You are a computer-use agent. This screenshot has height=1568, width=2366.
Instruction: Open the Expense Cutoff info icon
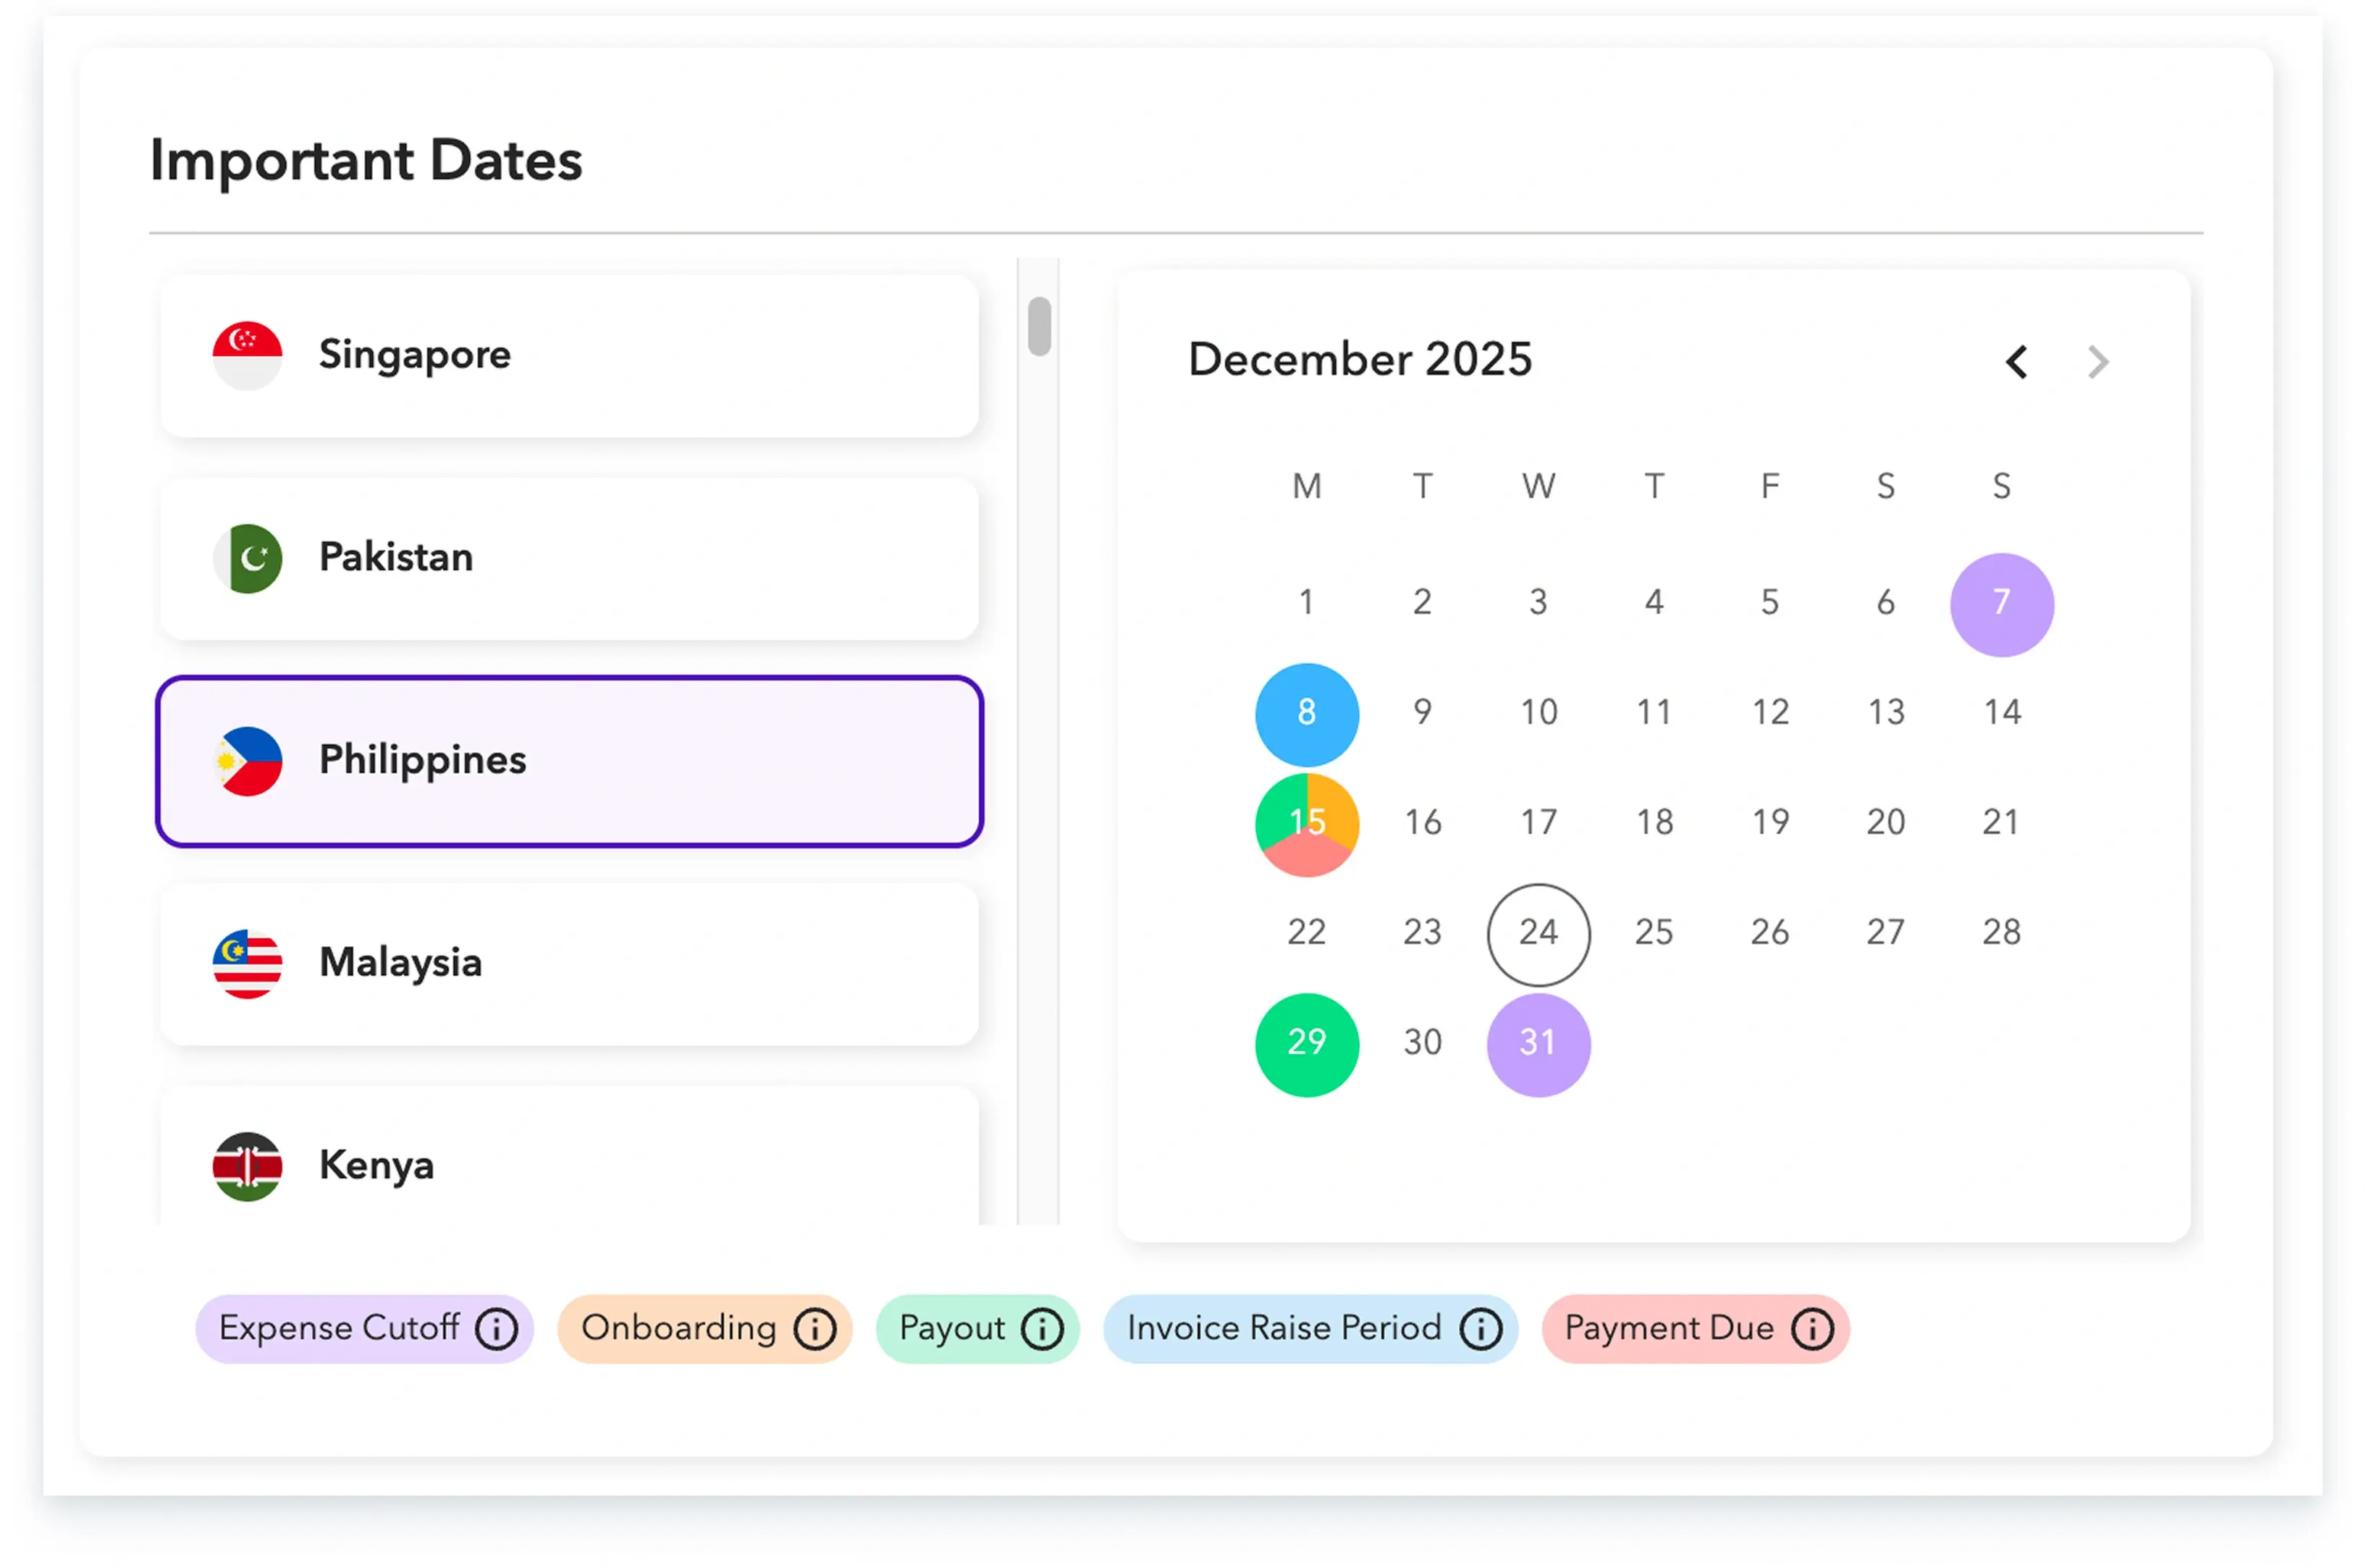(x=495, y=1328)
